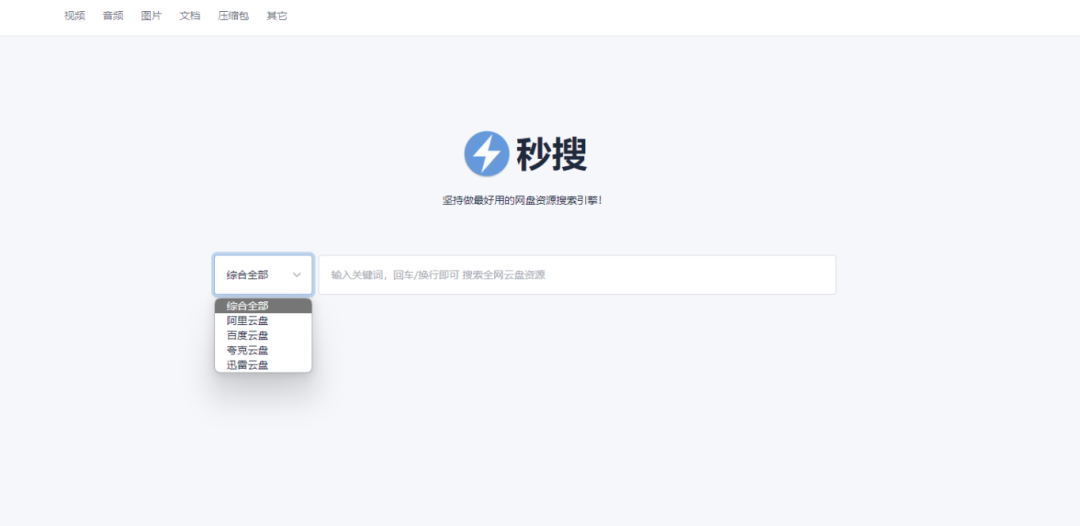Click the blue lightning bolt logo
This screenshot has width=1080, height=526.
coord(486,154)
